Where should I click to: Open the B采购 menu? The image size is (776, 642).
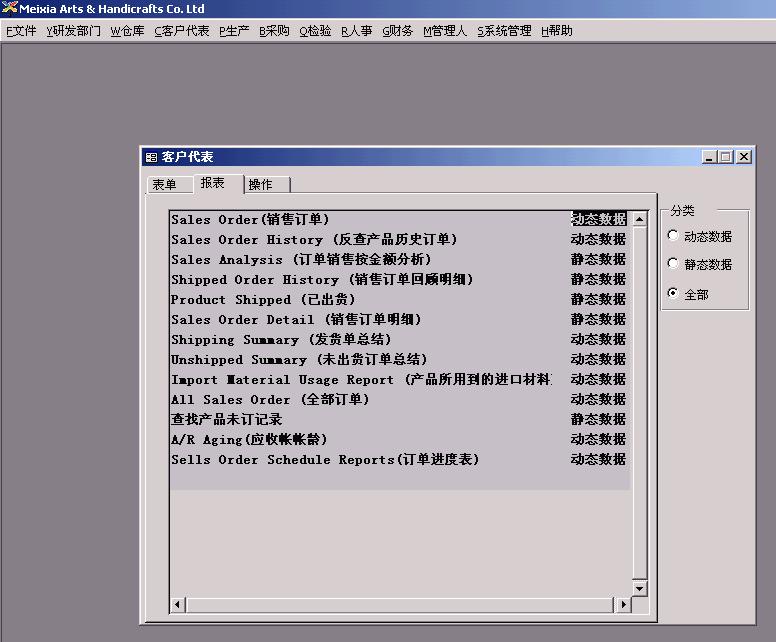(x=274, y=31)
